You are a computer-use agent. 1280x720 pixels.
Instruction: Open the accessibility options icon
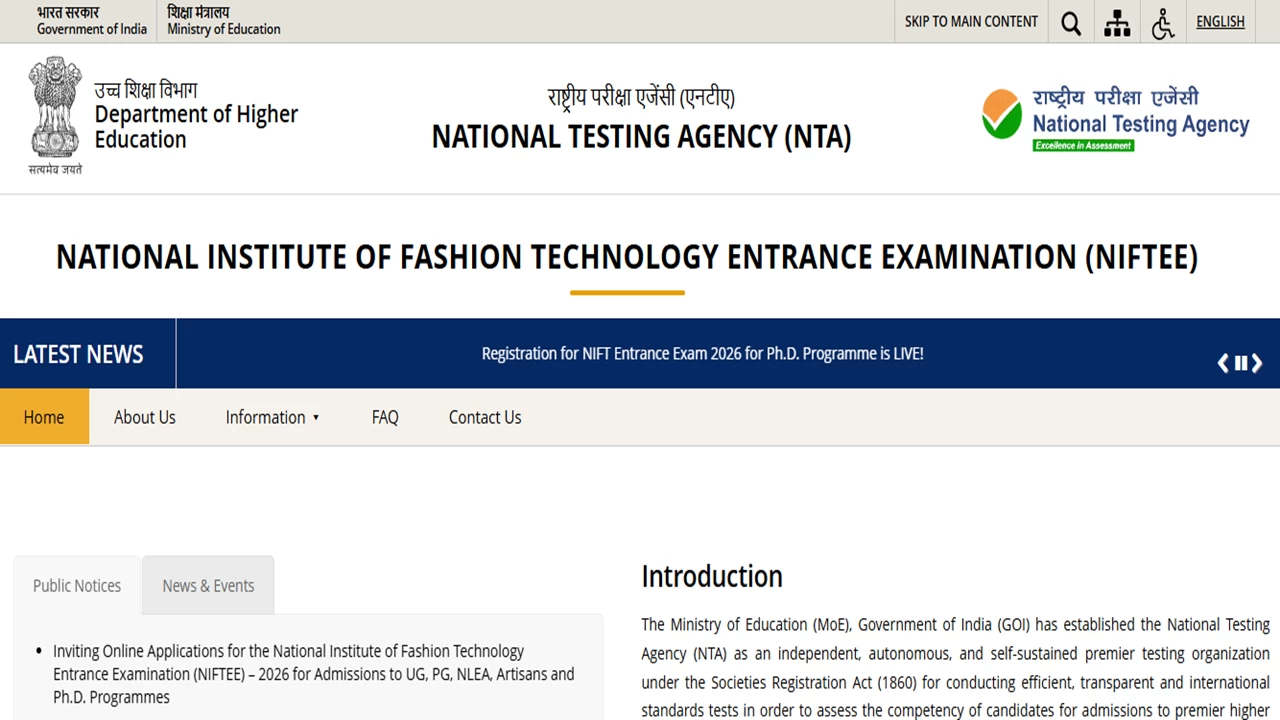point(1163,21)
